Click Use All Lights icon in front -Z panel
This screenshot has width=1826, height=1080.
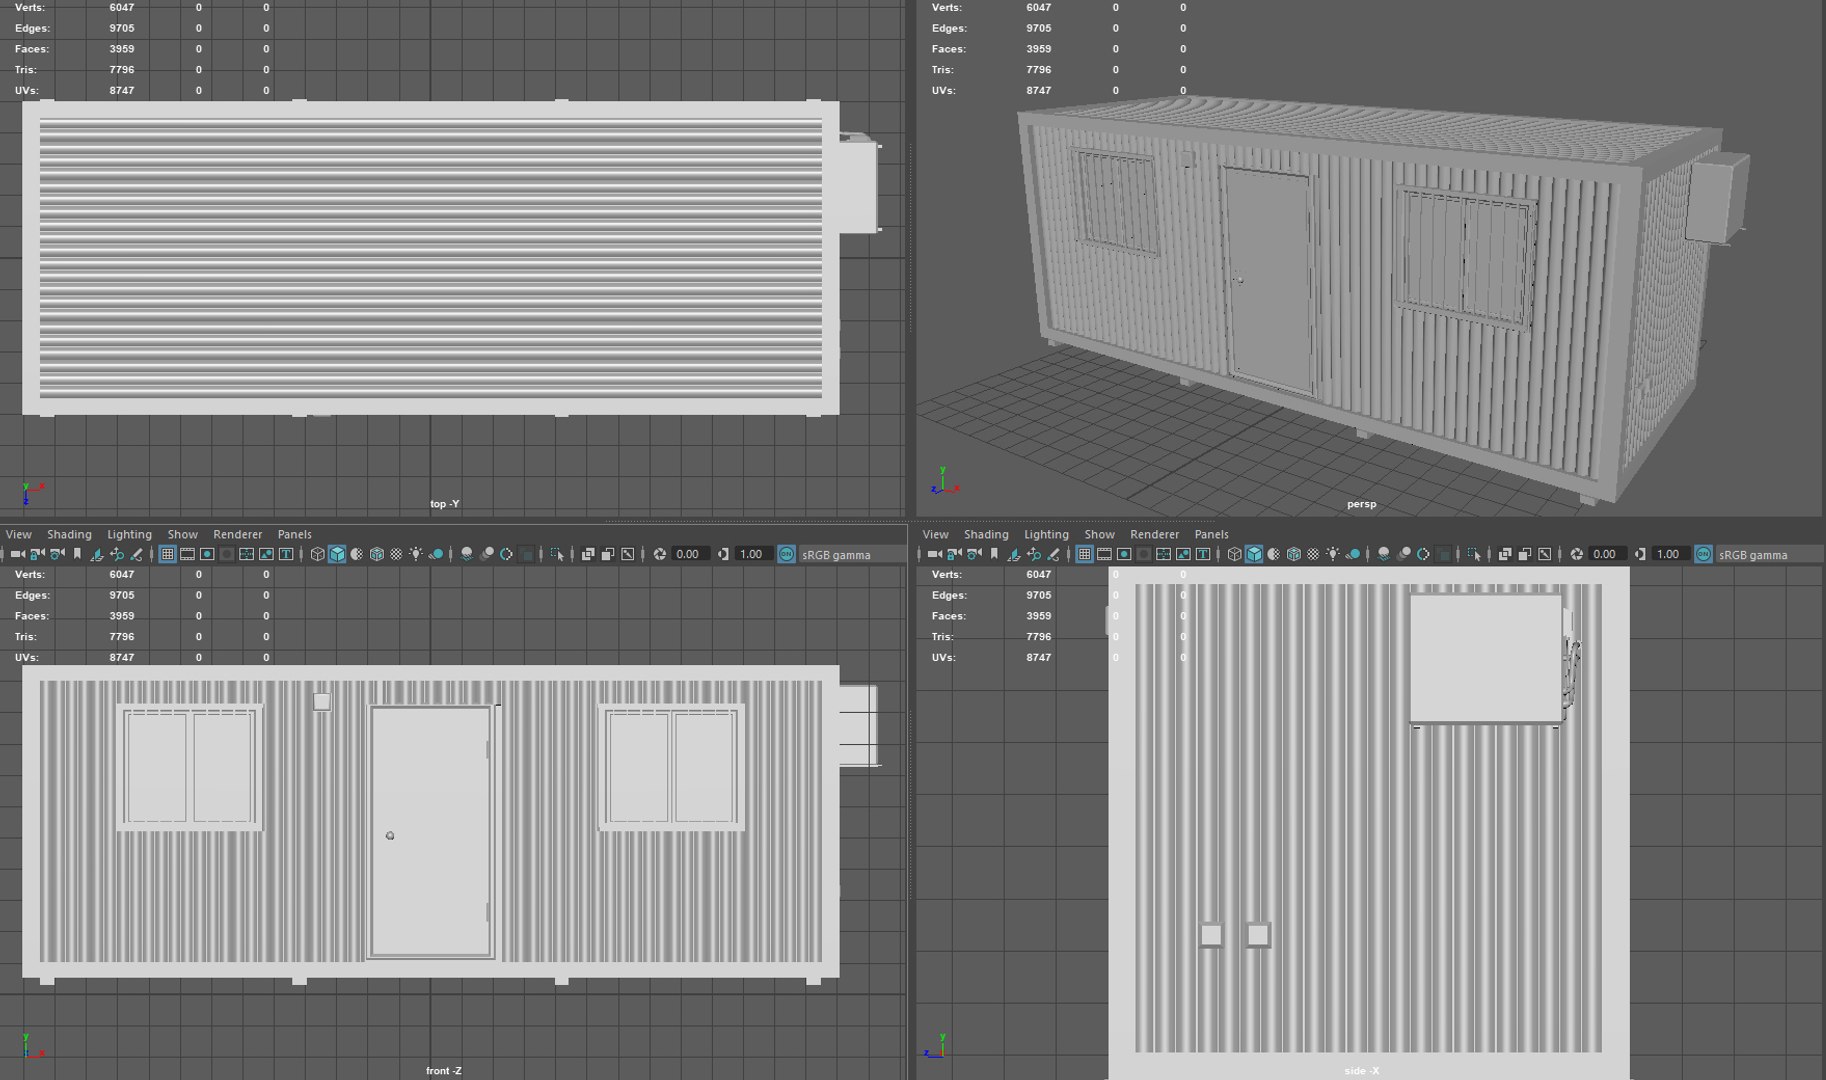coord(416,554)
